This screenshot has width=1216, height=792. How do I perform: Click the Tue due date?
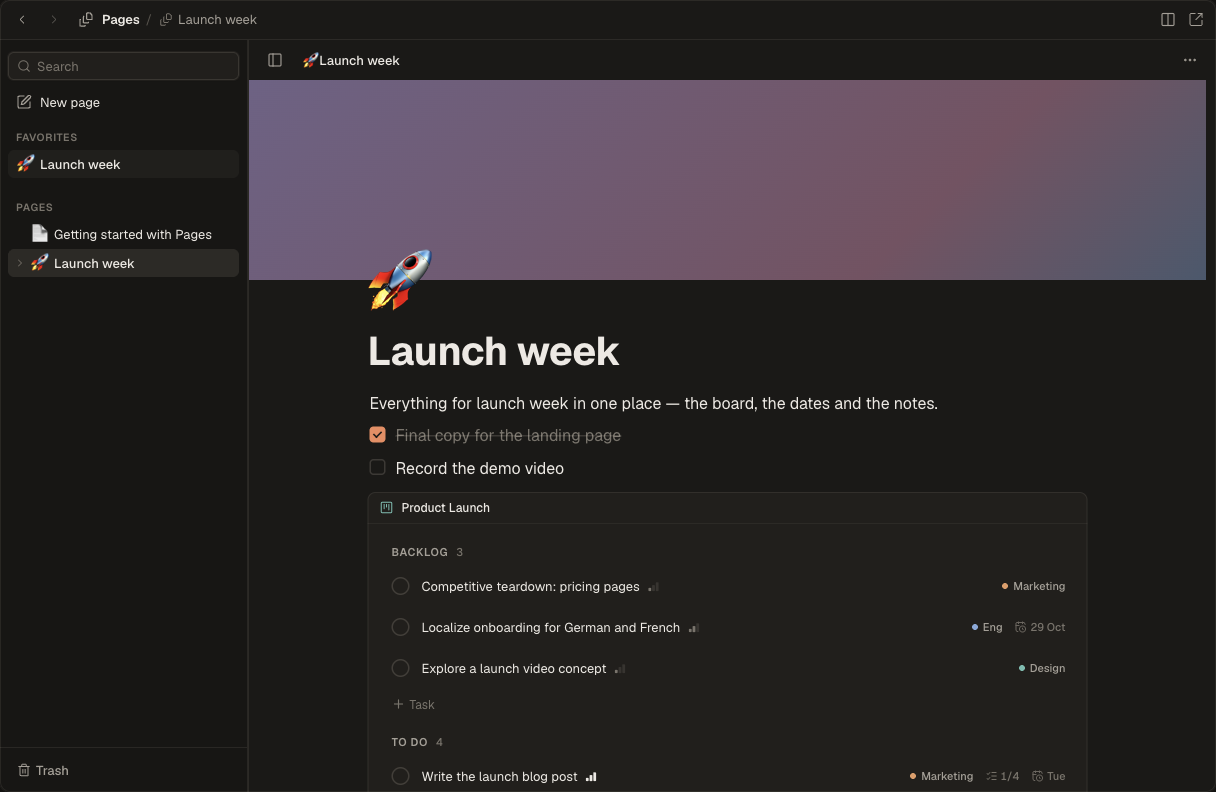[x=1048, y=776]
